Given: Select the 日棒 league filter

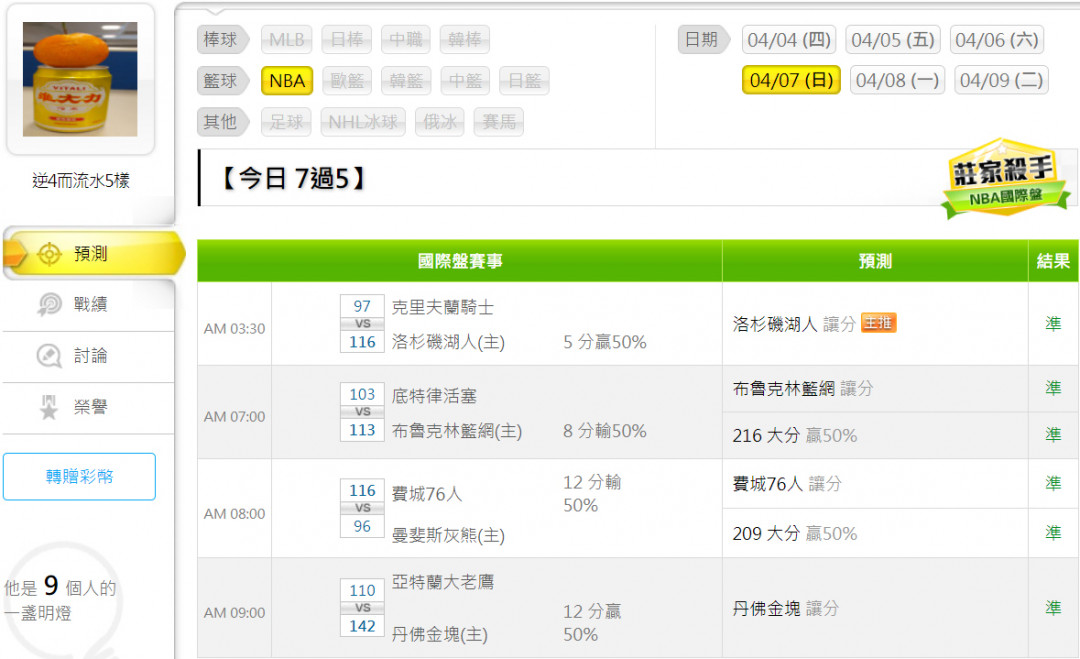Looking at the screenshot, I should point(346,39).
